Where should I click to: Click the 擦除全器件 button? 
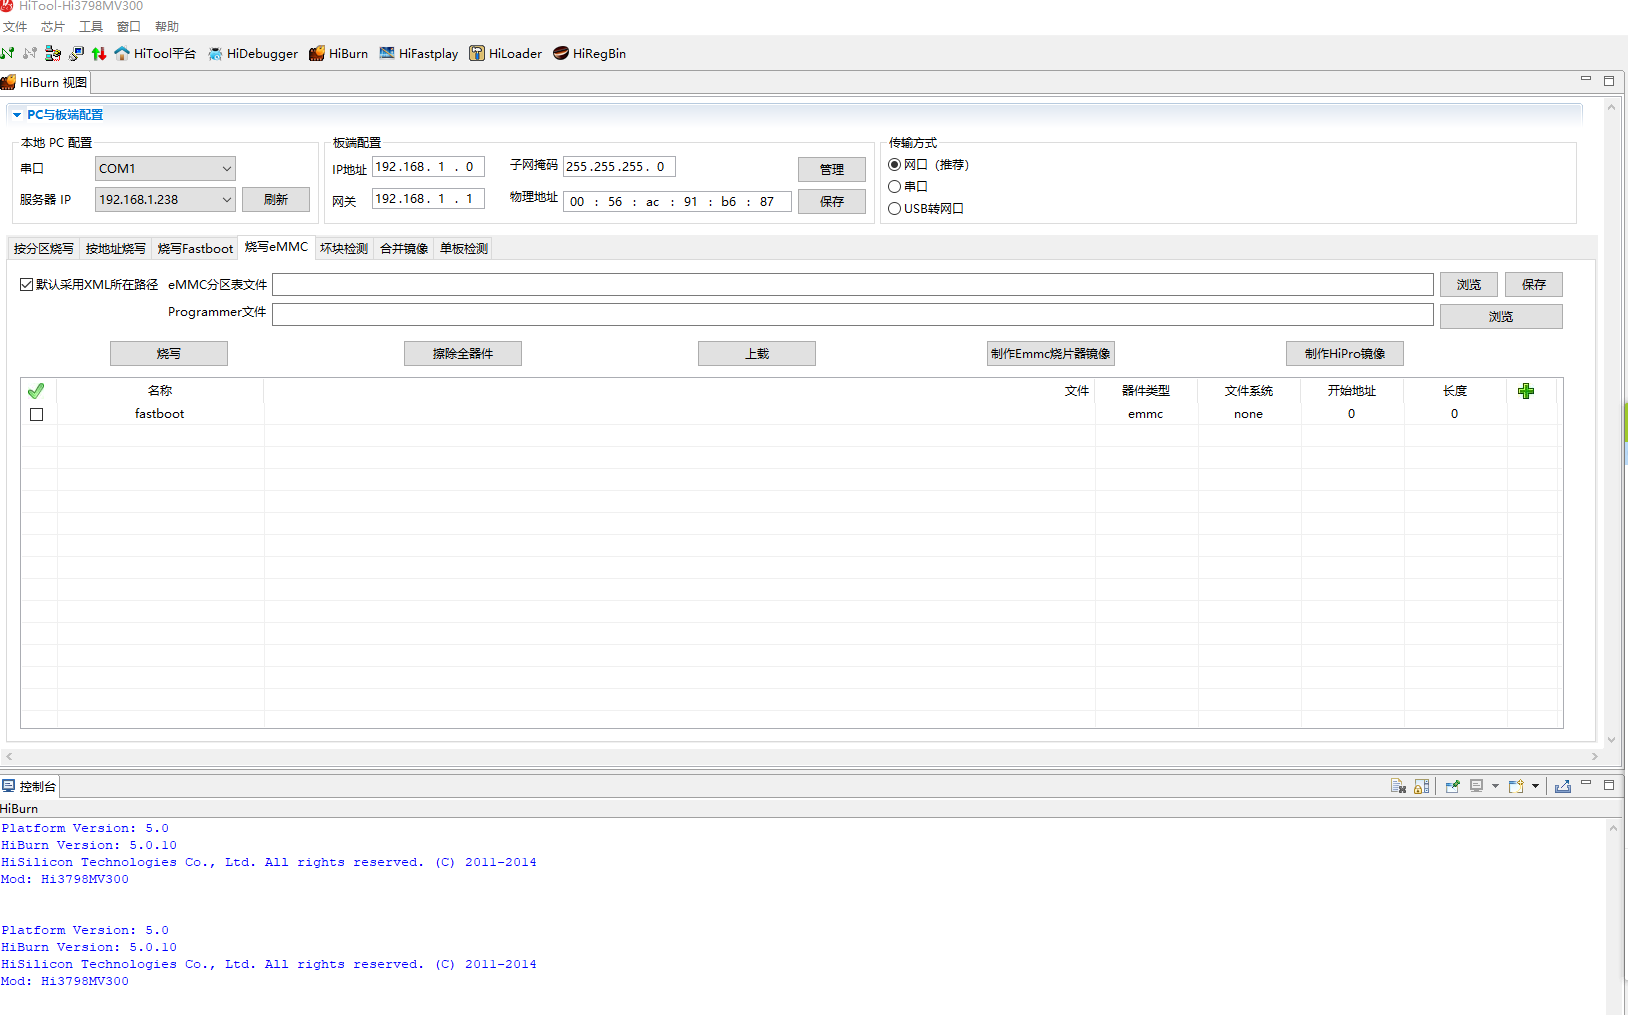[x=462, y=354]
